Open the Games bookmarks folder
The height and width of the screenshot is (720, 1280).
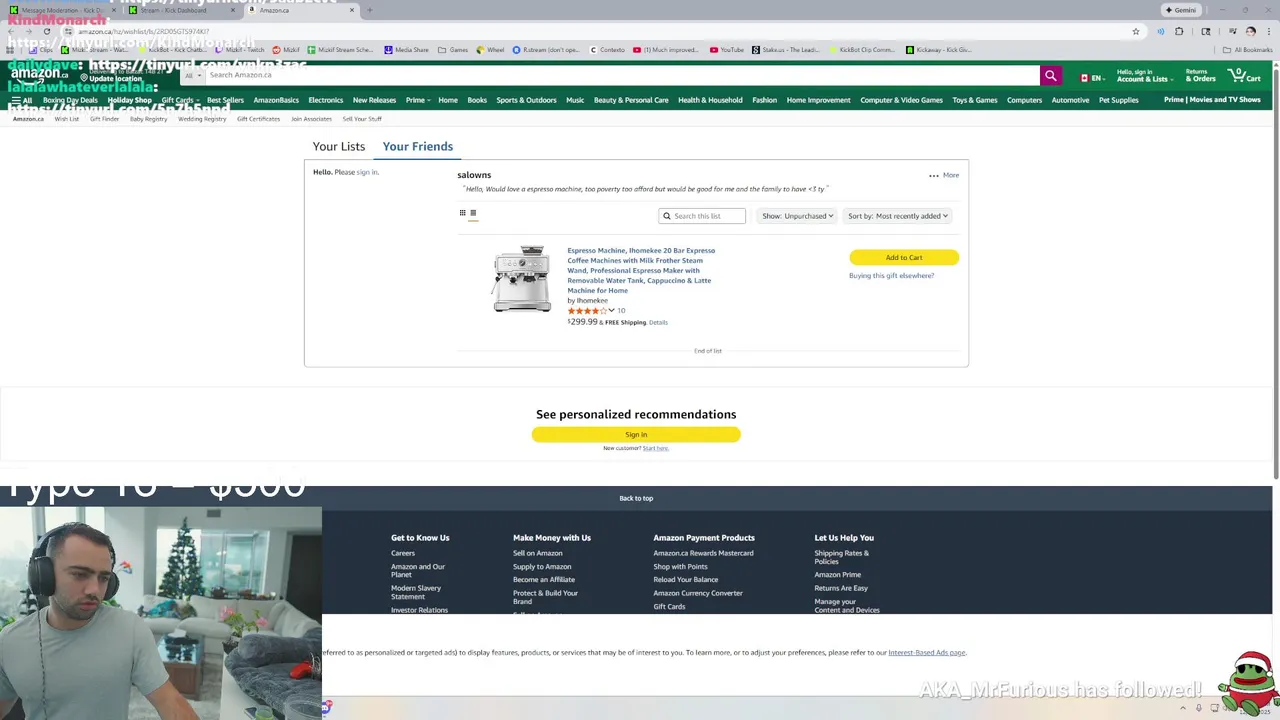click(453, 49)
